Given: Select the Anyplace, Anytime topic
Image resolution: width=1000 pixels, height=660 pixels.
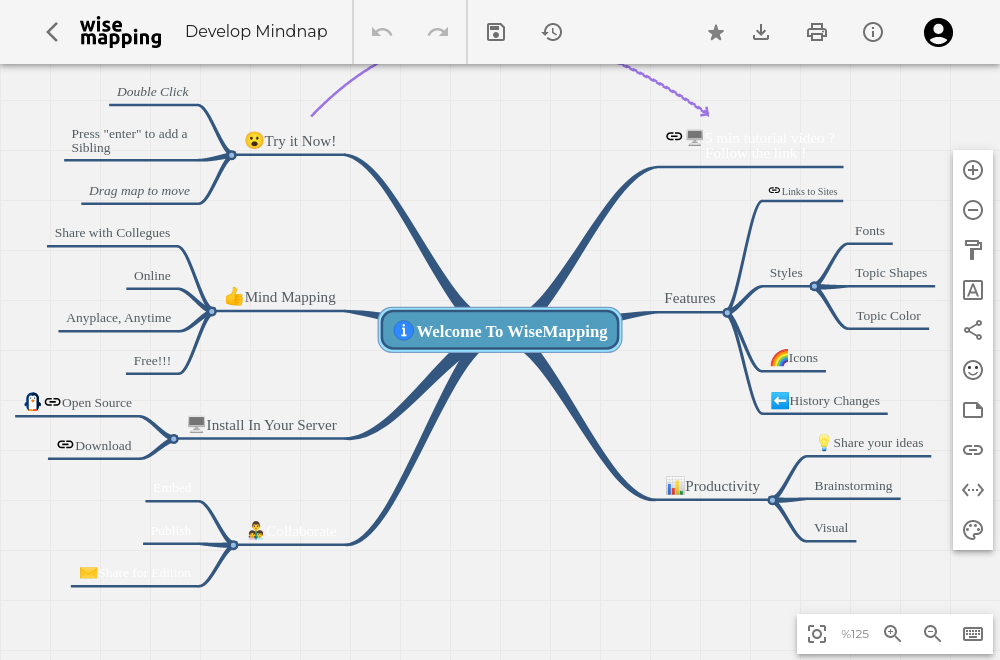Looking at the screenshot, I should [119, 318].
